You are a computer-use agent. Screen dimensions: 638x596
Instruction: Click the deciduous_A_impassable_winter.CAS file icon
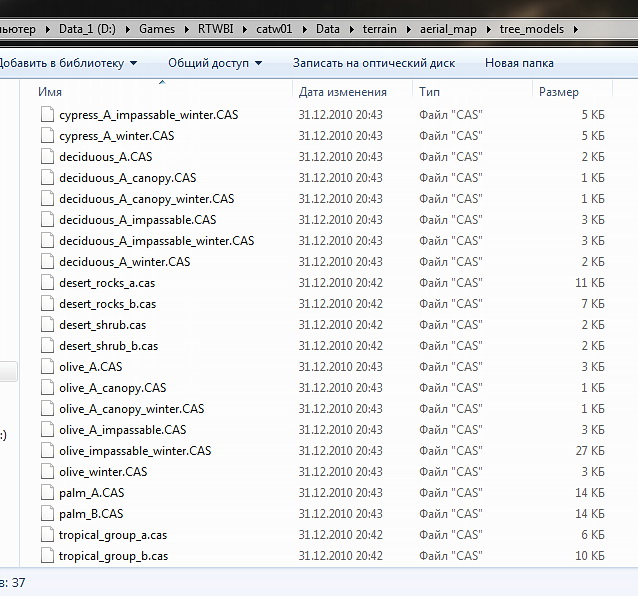[x=47, y=241]
